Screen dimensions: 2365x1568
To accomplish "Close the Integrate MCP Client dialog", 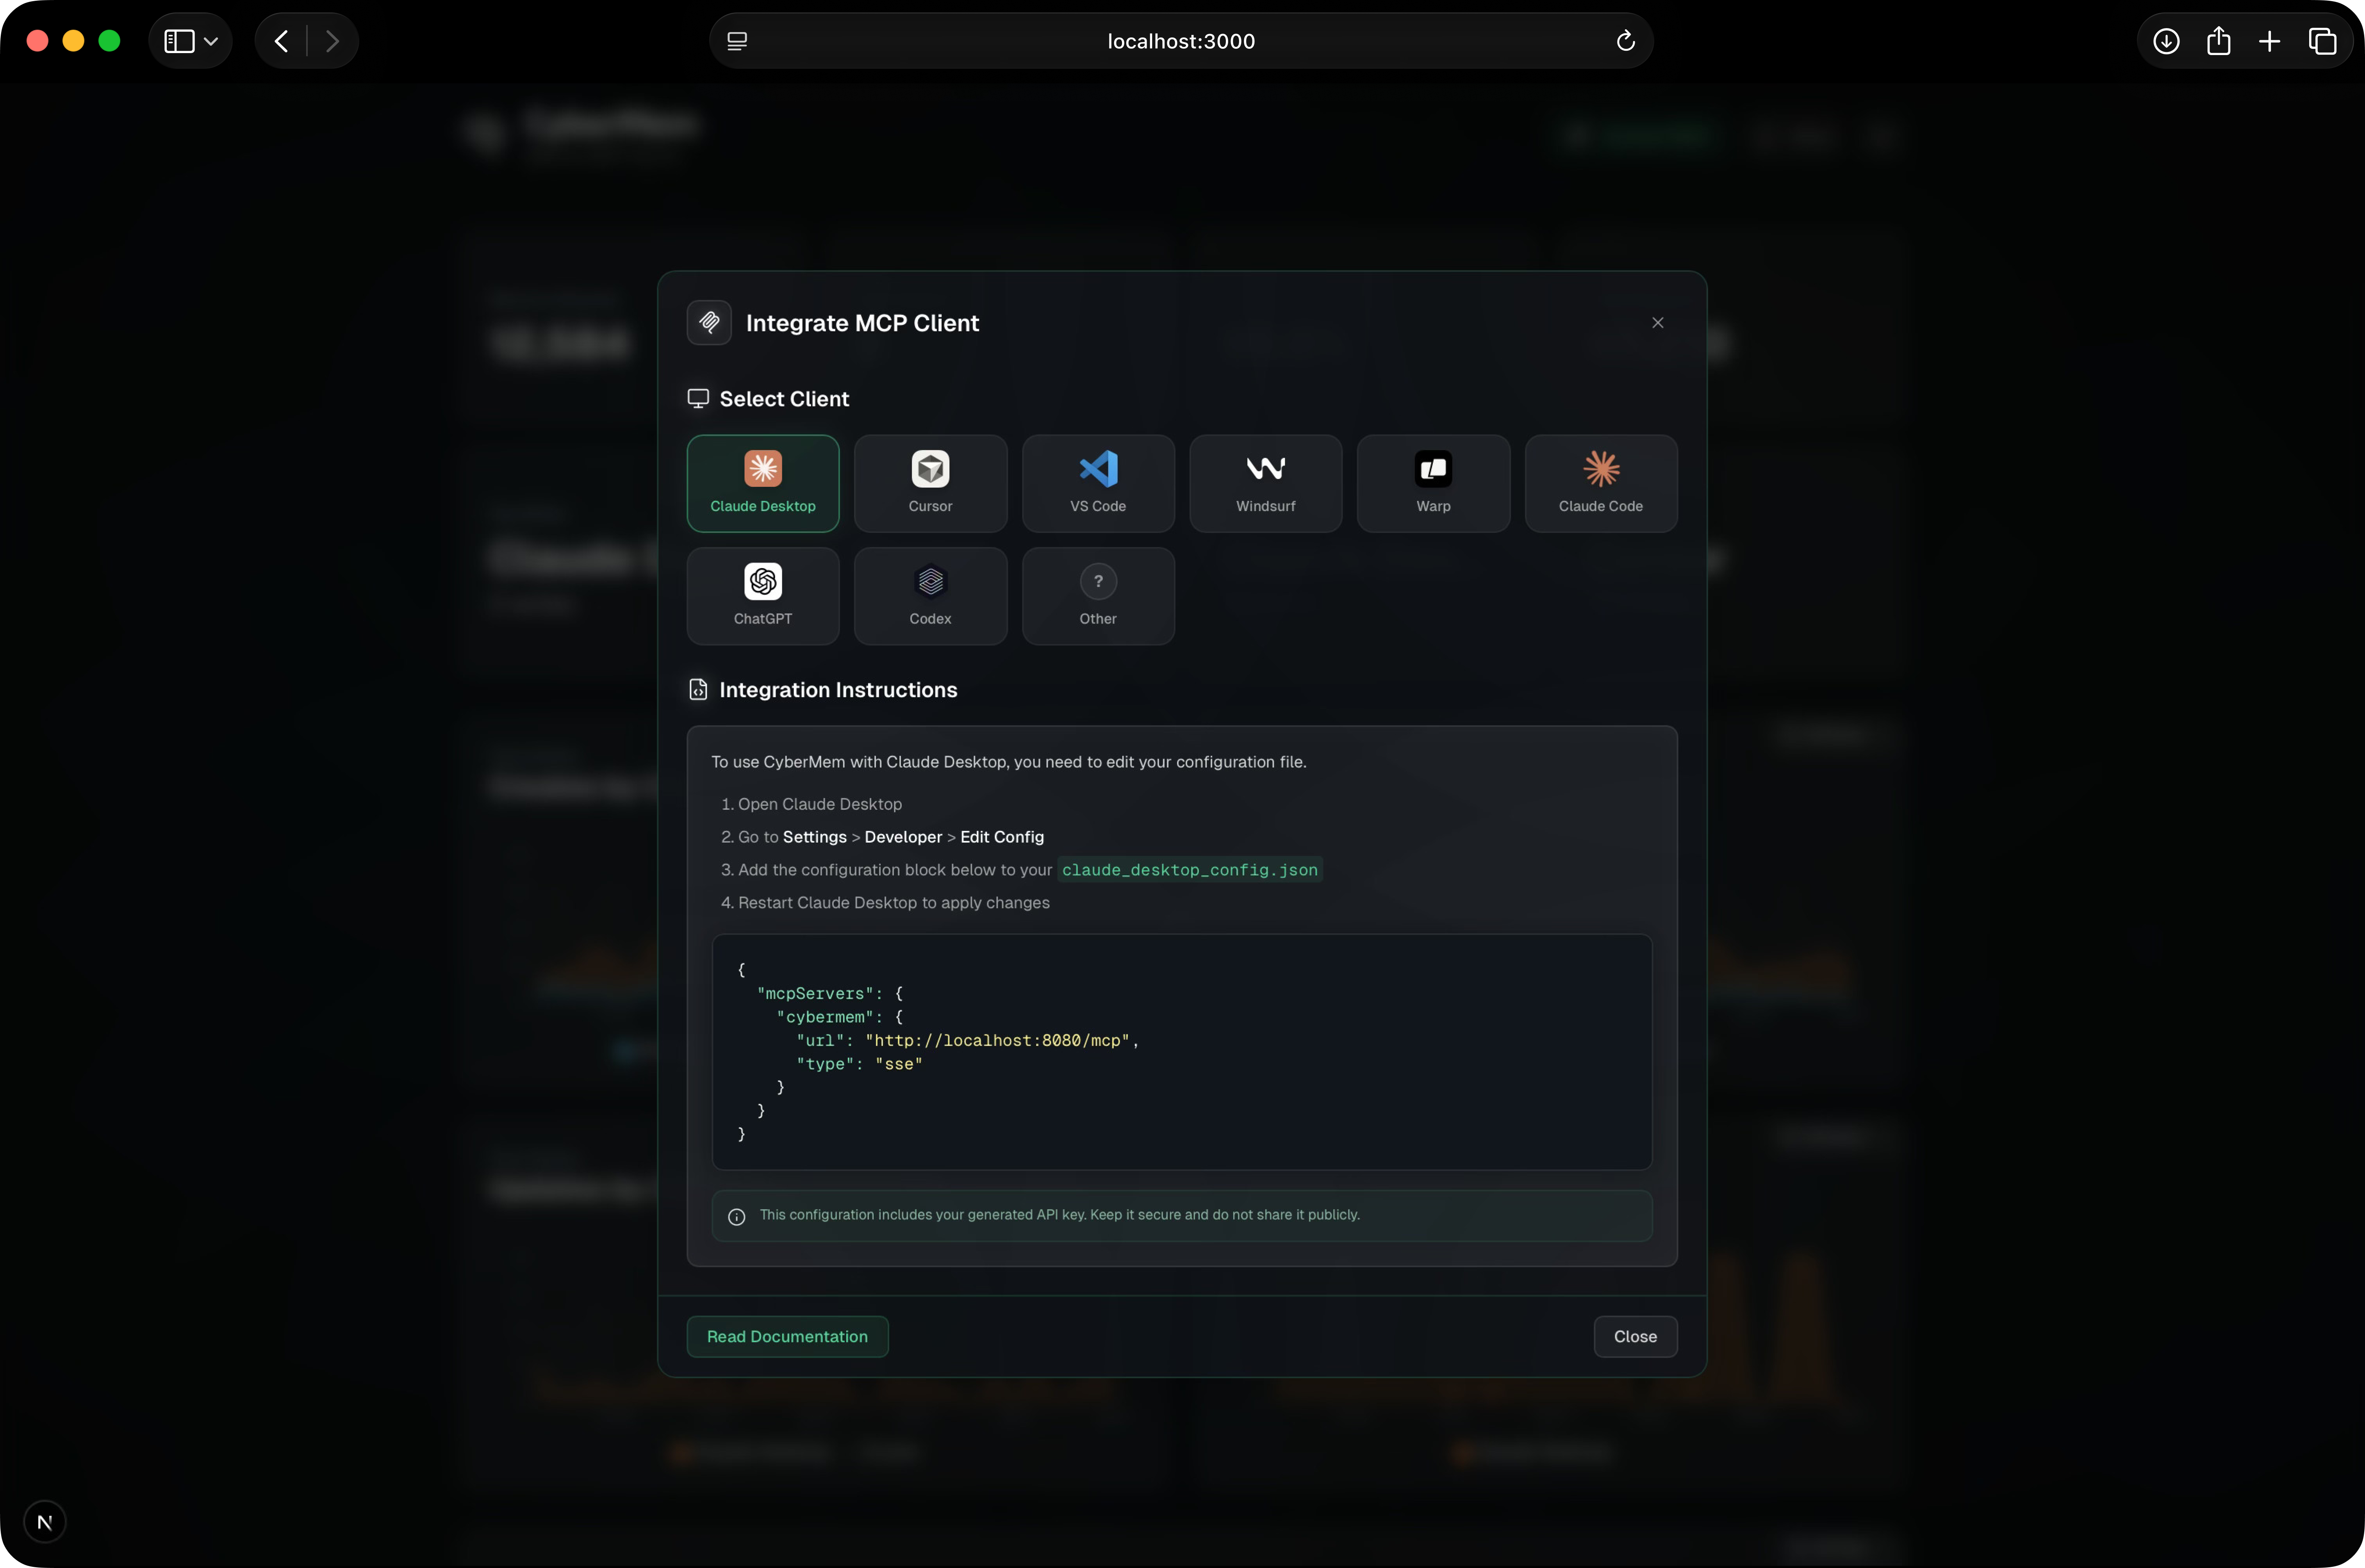I will pos(1657,322).
